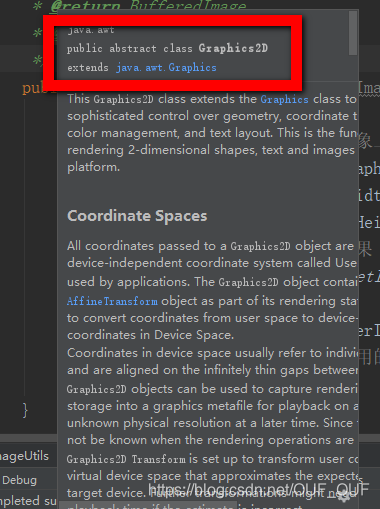The width and height of the screenshot is (380, 509).
Task: Click the Graphics2D Transform code text
Action: tap(126, 459)
